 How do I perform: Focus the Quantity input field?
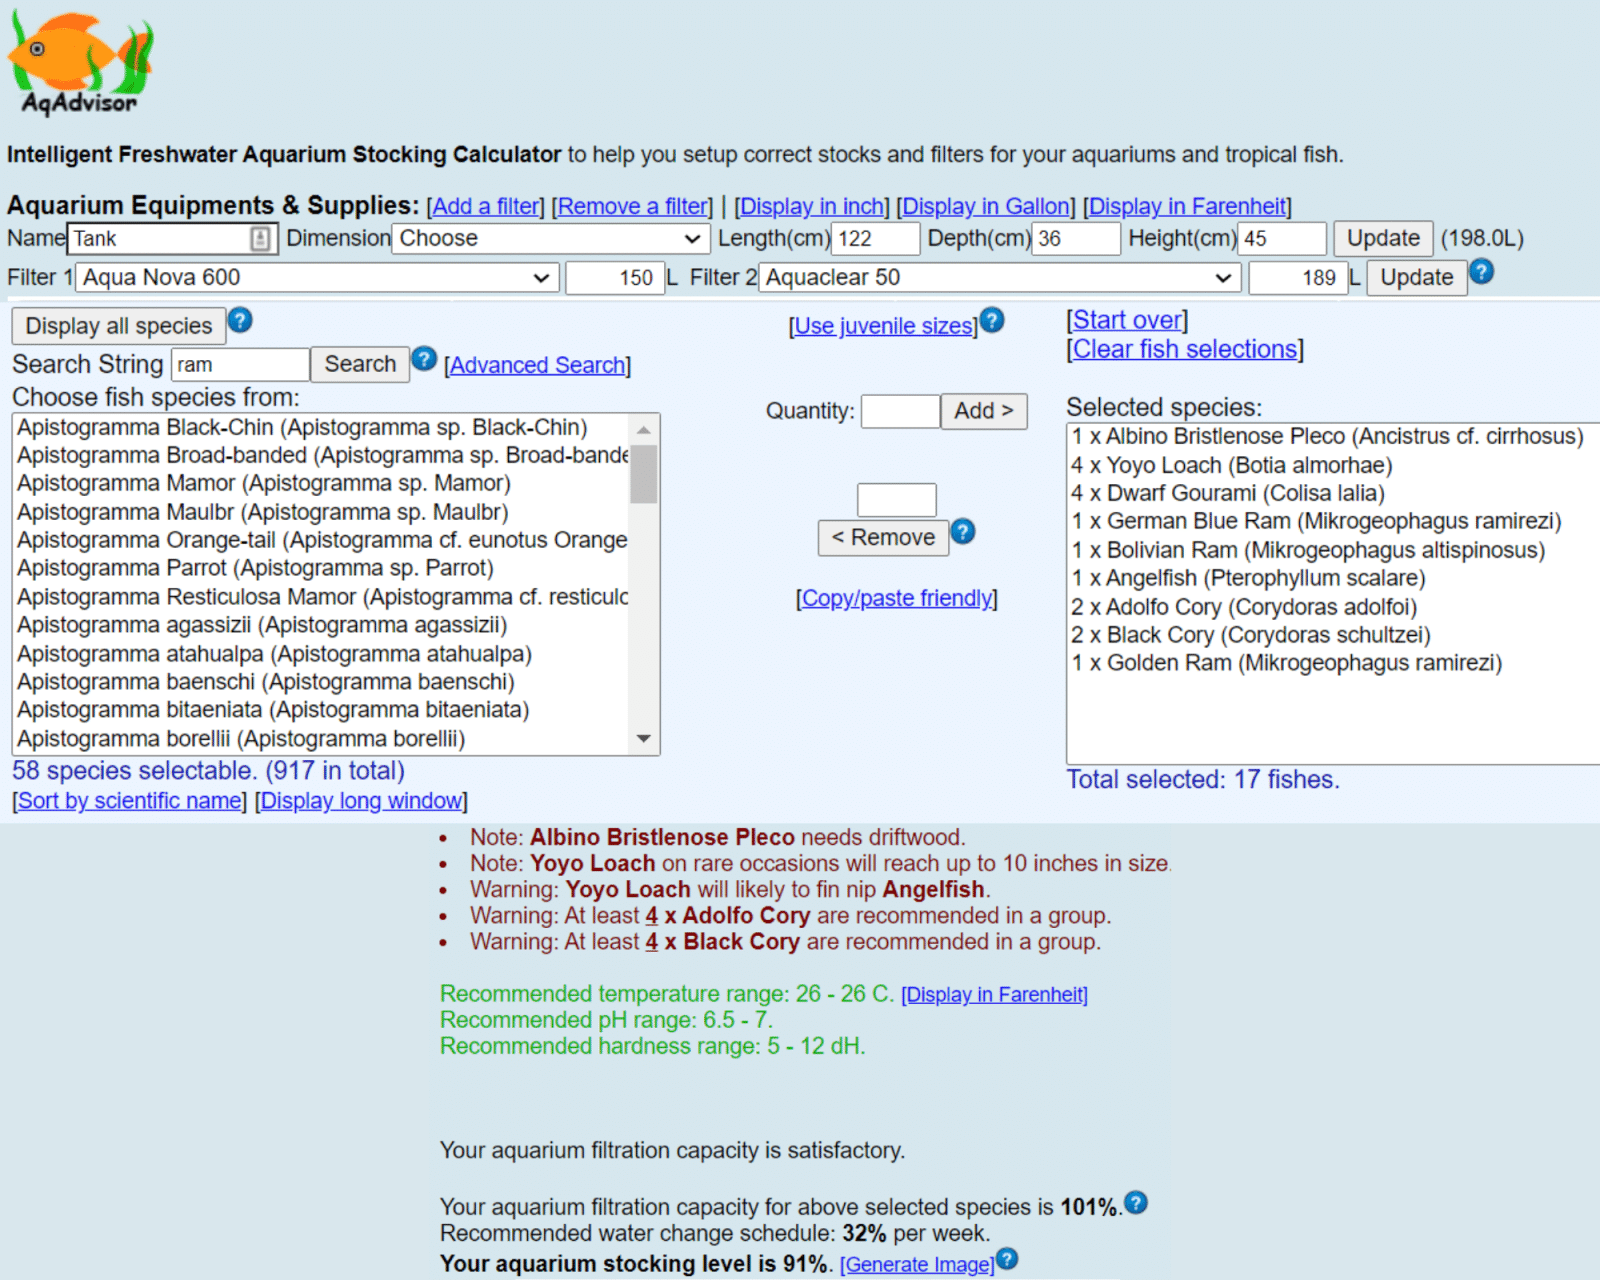pos(900,411)
